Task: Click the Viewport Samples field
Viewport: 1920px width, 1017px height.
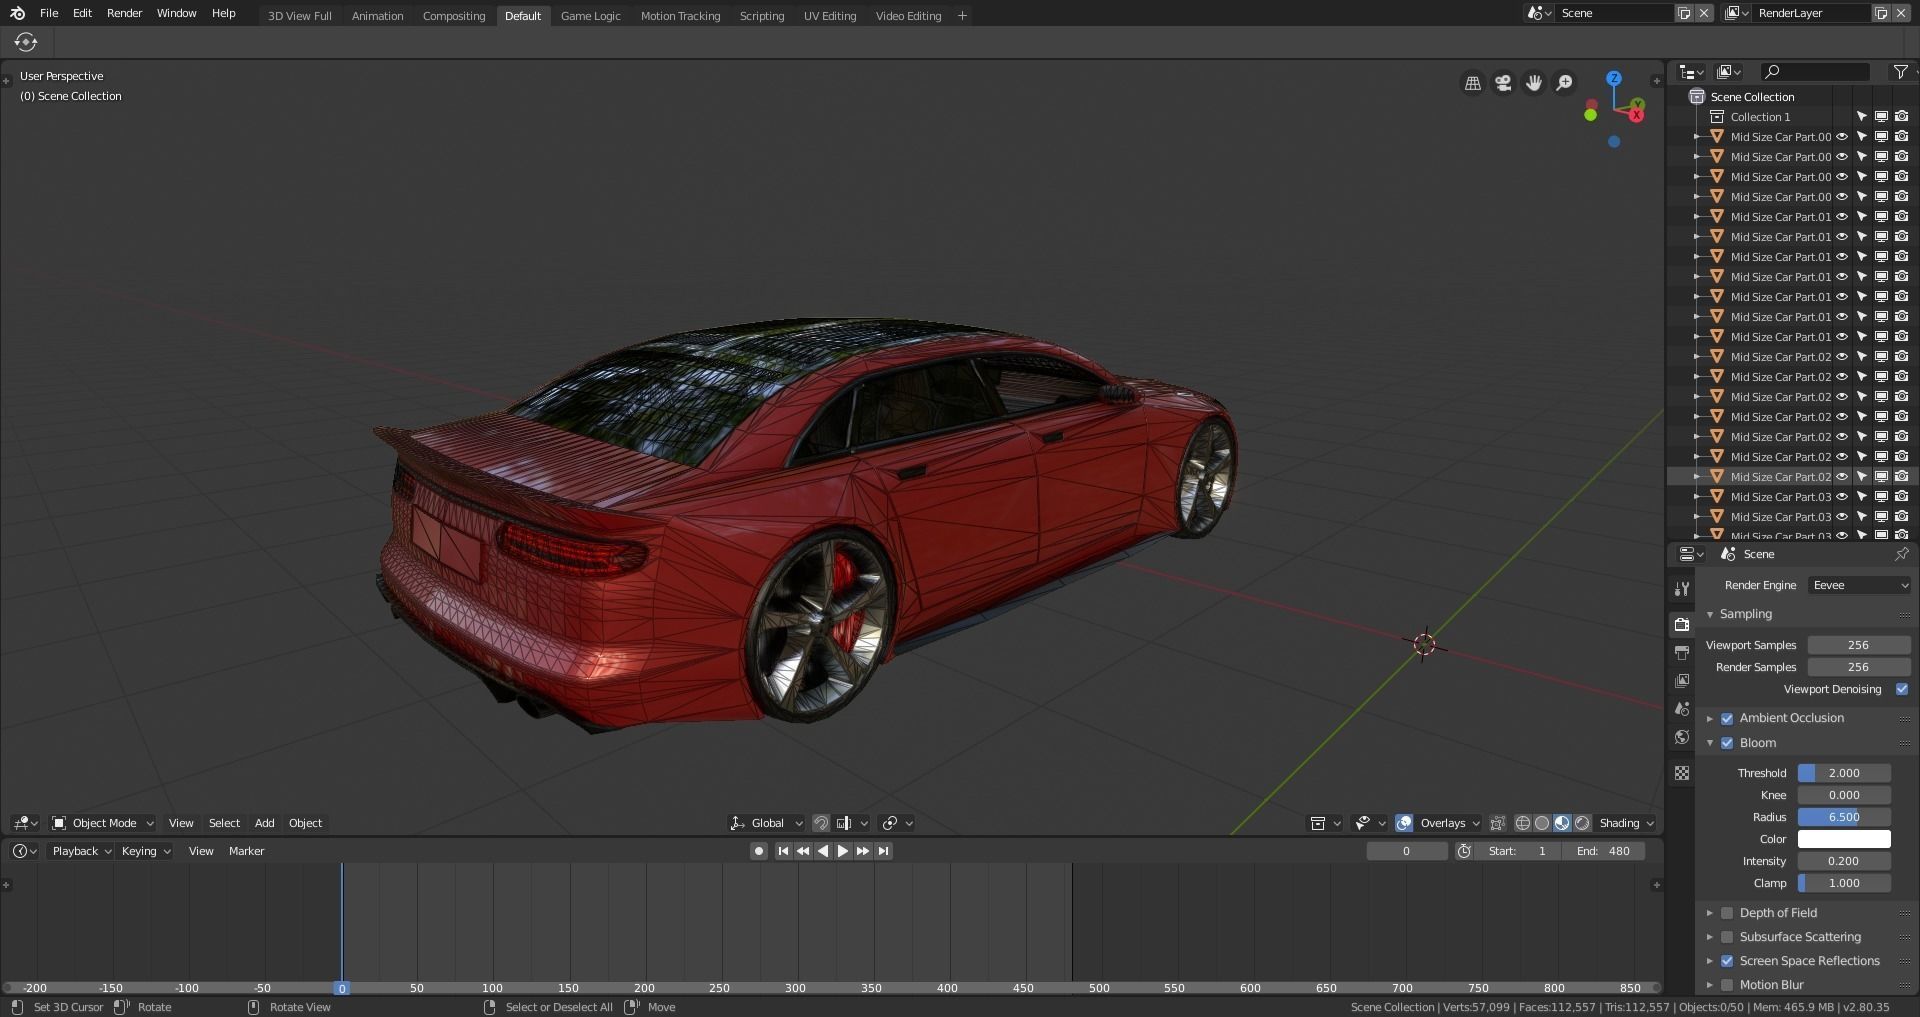Action: pos(1858,645)
